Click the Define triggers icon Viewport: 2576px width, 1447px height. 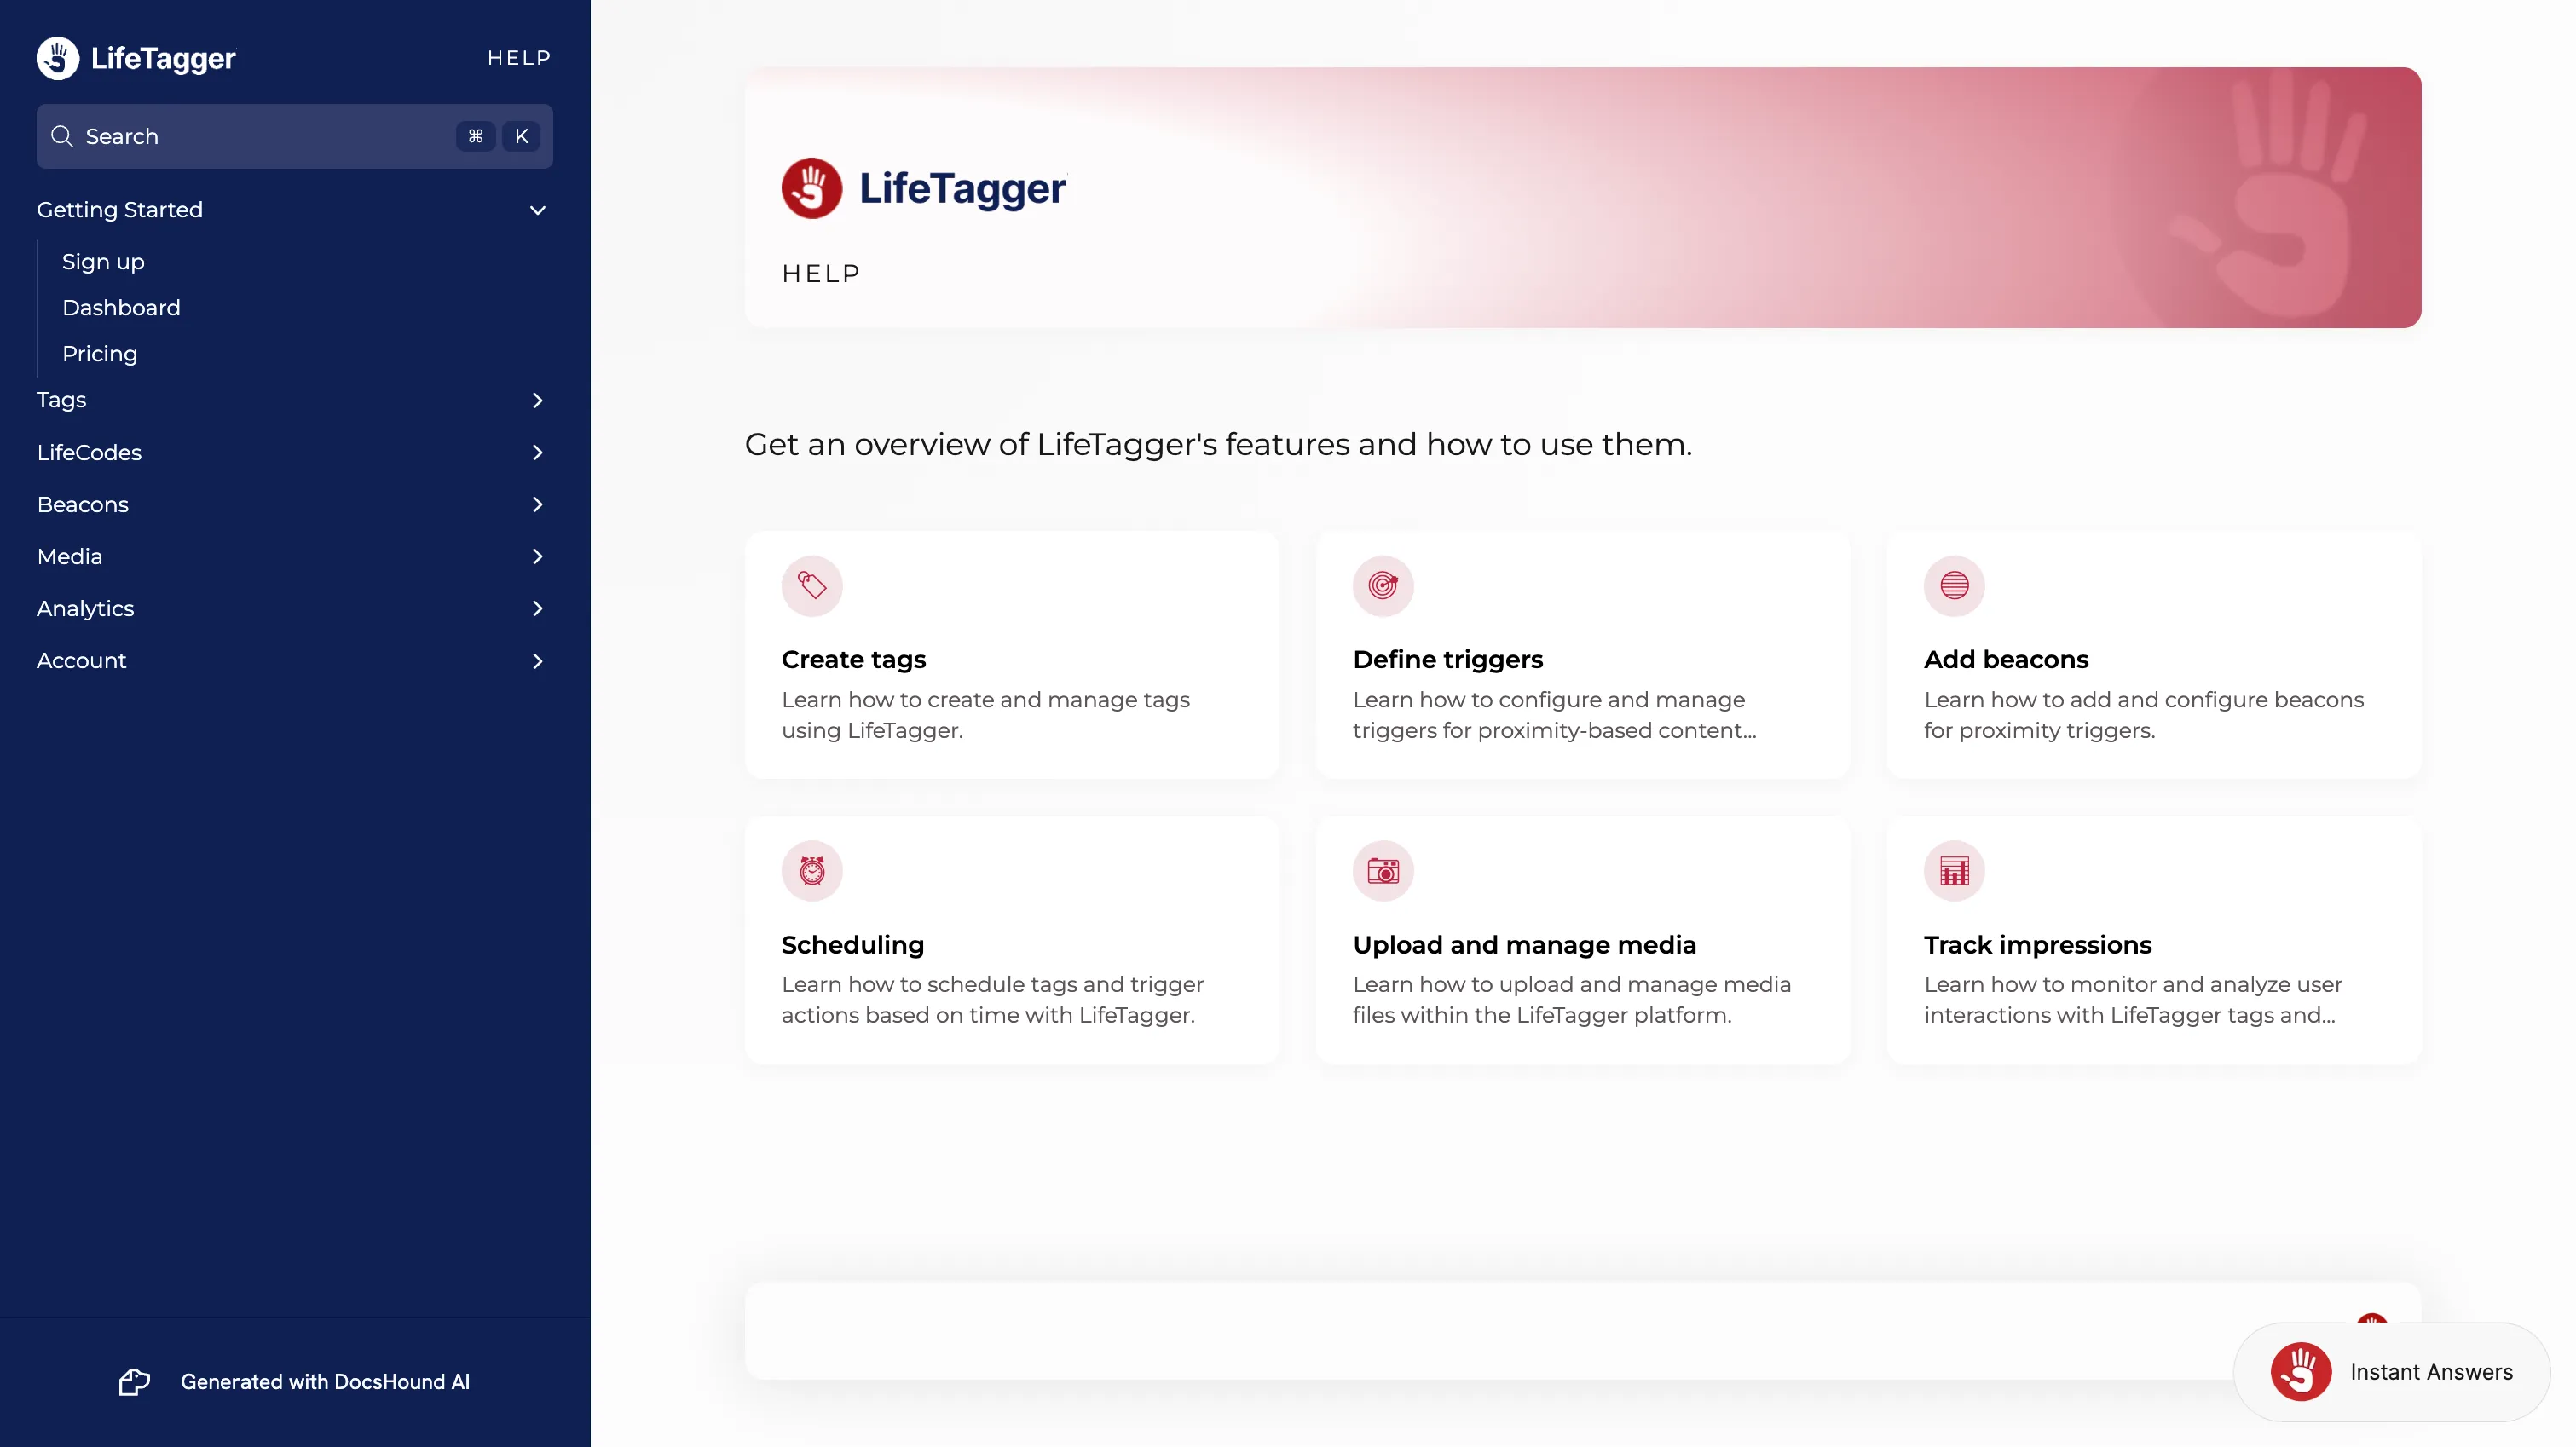(x=1382, y=585)
